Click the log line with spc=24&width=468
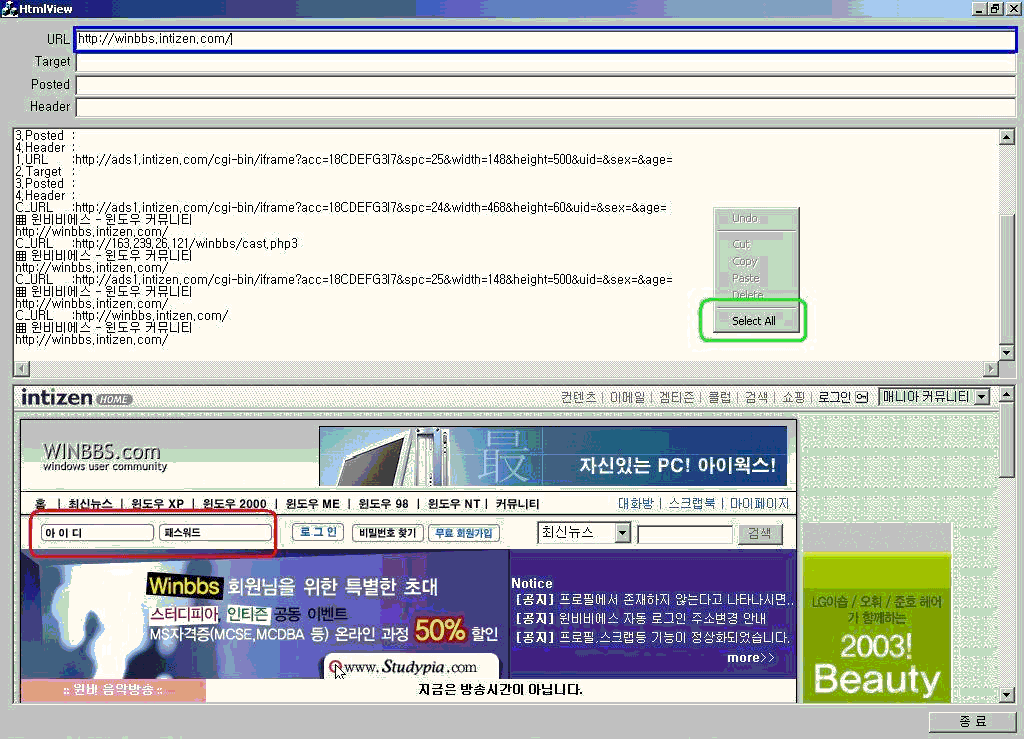The height and width of the screenshot is (739, 1024). pos(341,208)
